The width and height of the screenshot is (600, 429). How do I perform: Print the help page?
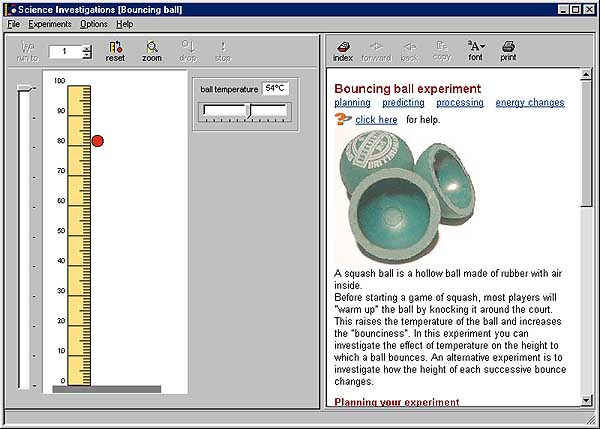pos(509,51)
